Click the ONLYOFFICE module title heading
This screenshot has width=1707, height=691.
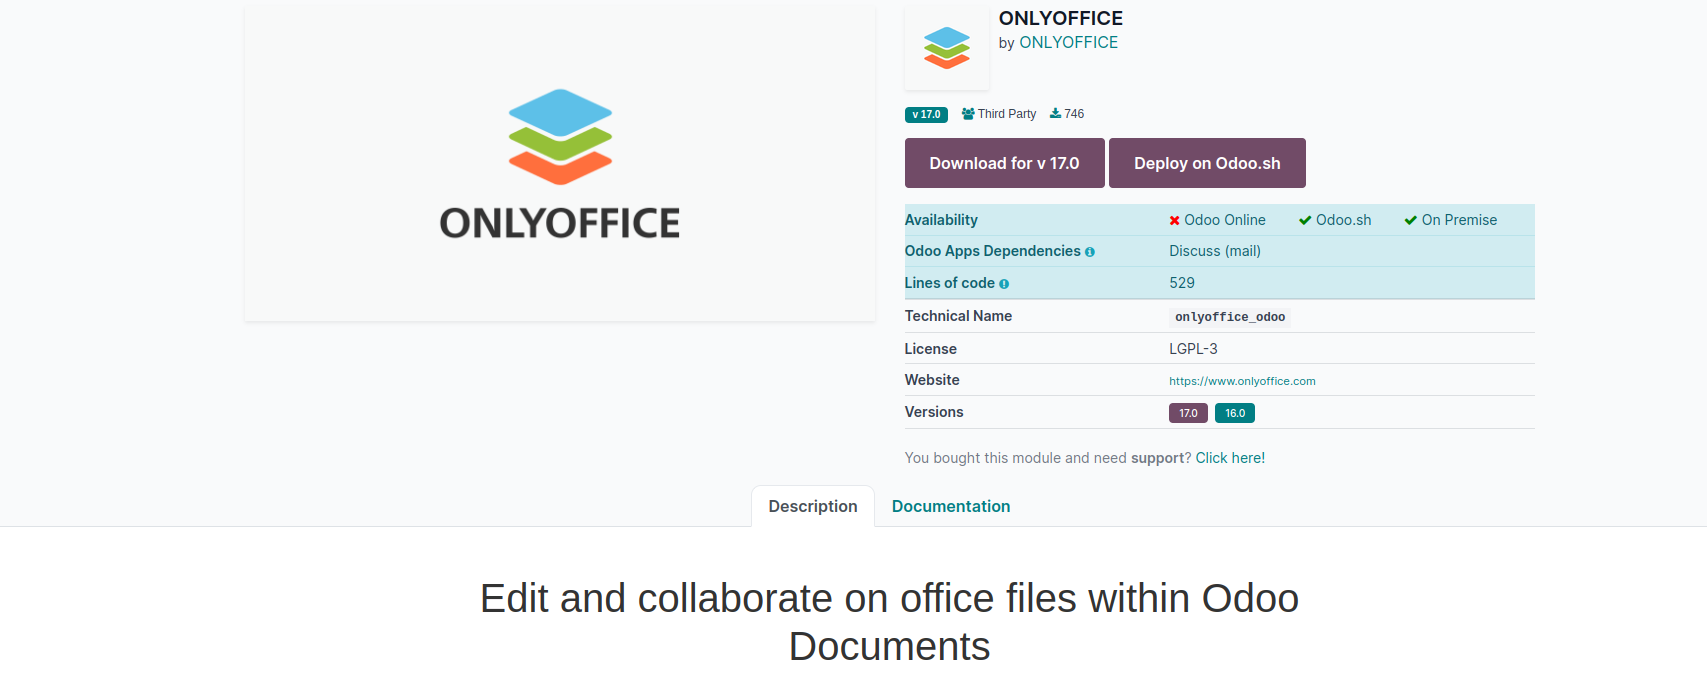1061,18
